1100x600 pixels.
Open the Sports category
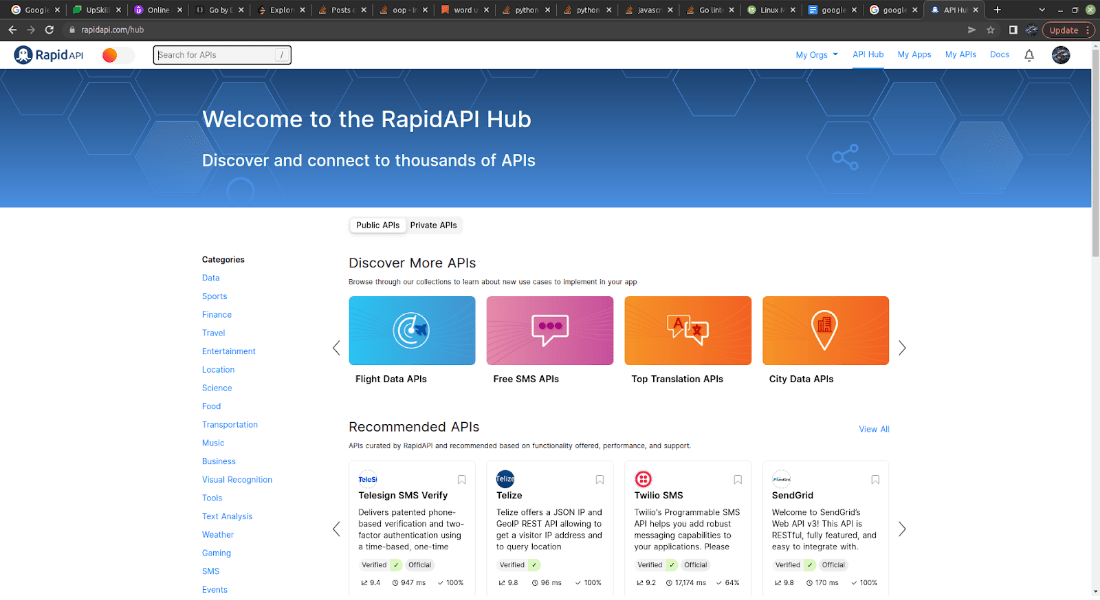tap(215, 296)
